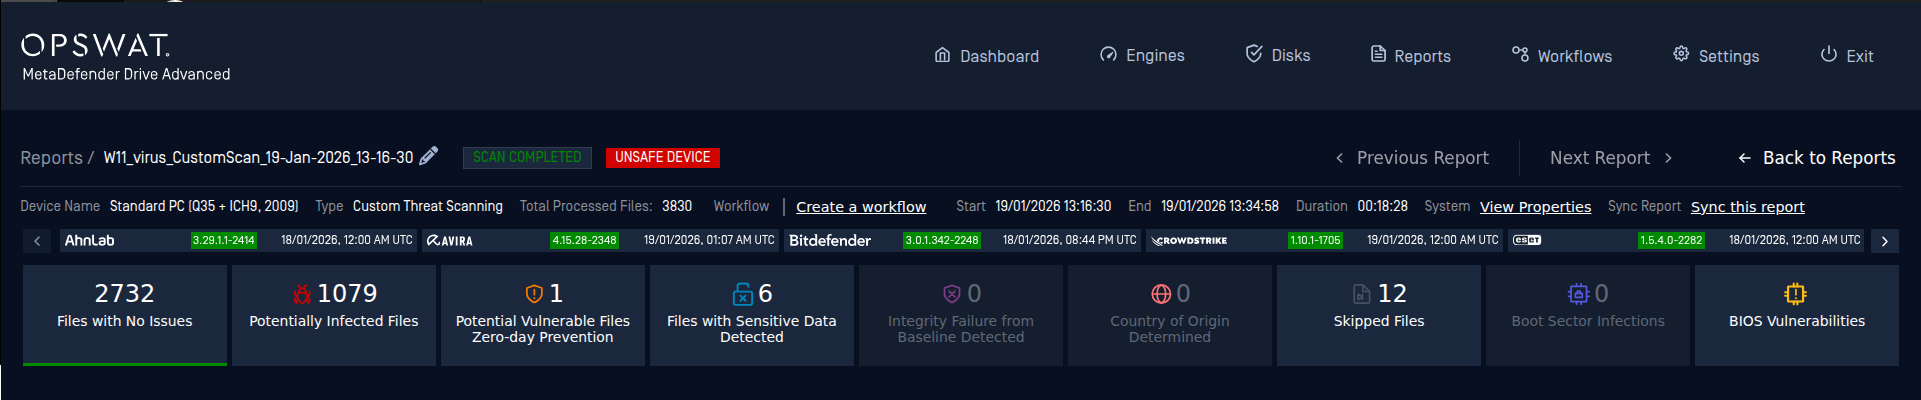Click the Workflows nodes icon

[1520, 55]
